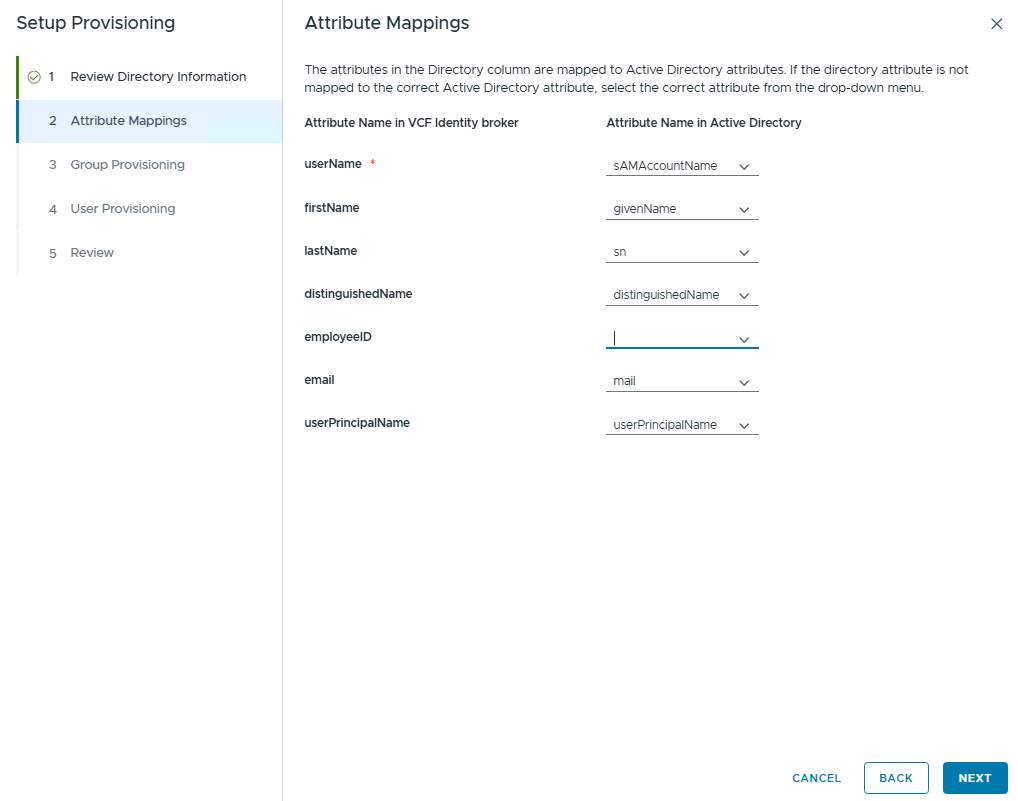Open the lastName sn dropdown
The width and height of the screenshot is (1018, 801).
coord(682,252)
